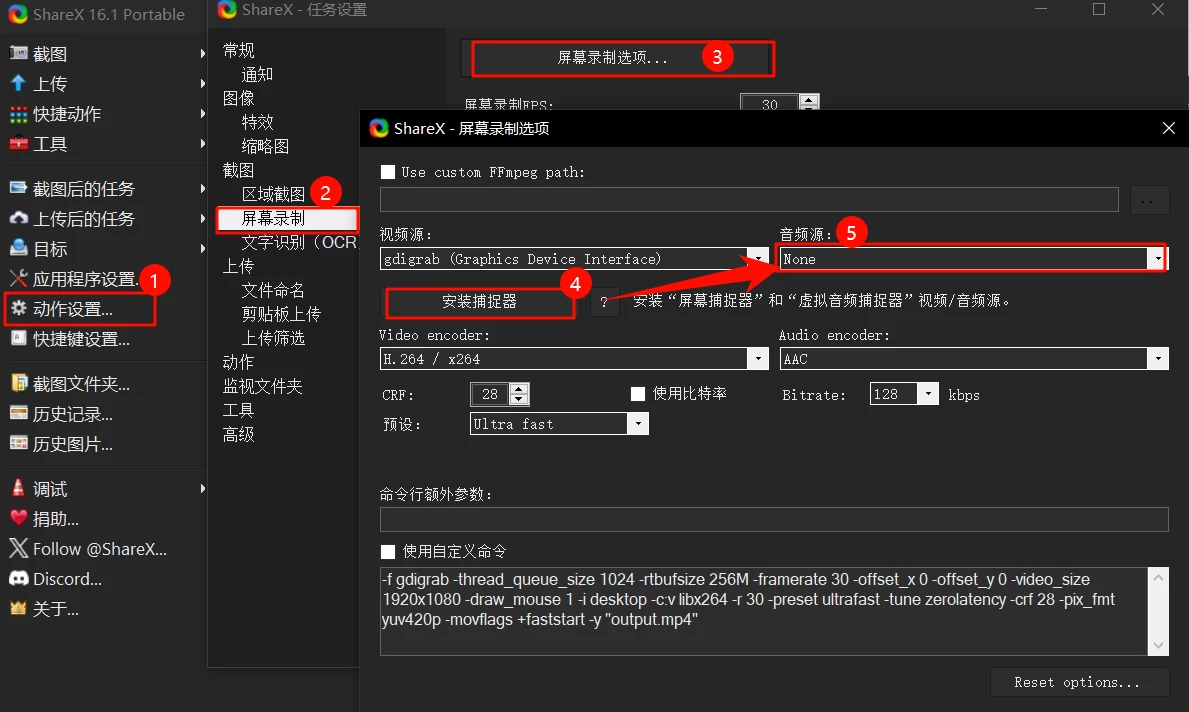Image resolution: width=1189 pixels, height=712 pixels.
Task: Open the 视频源 gdigrab dropdown
Action: point(758,259)
